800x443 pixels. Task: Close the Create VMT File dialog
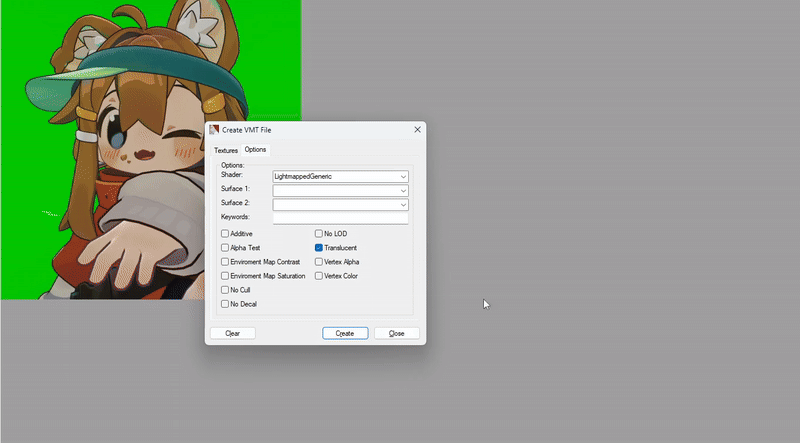pos(417,130)
